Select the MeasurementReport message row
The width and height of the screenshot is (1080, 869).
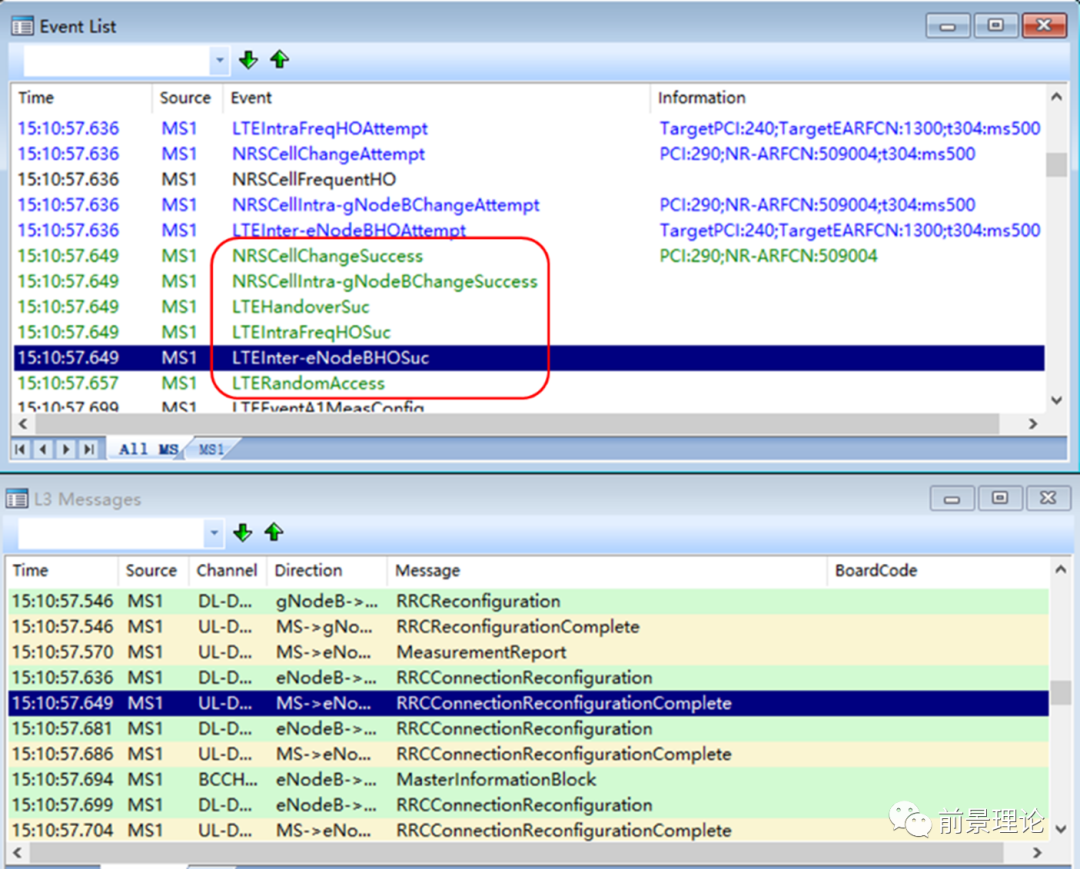coord(528,652)
